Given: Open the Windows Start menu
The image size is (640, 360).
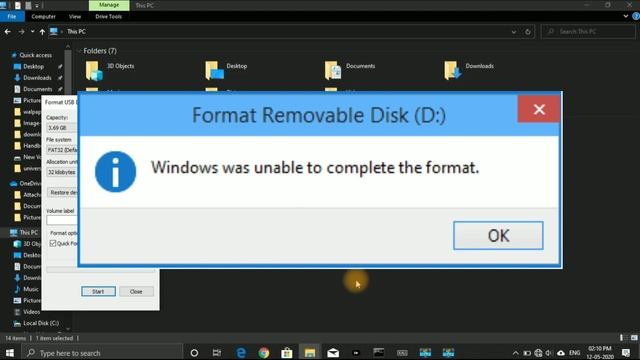Looking at the screenshot, I should point(10,353).
